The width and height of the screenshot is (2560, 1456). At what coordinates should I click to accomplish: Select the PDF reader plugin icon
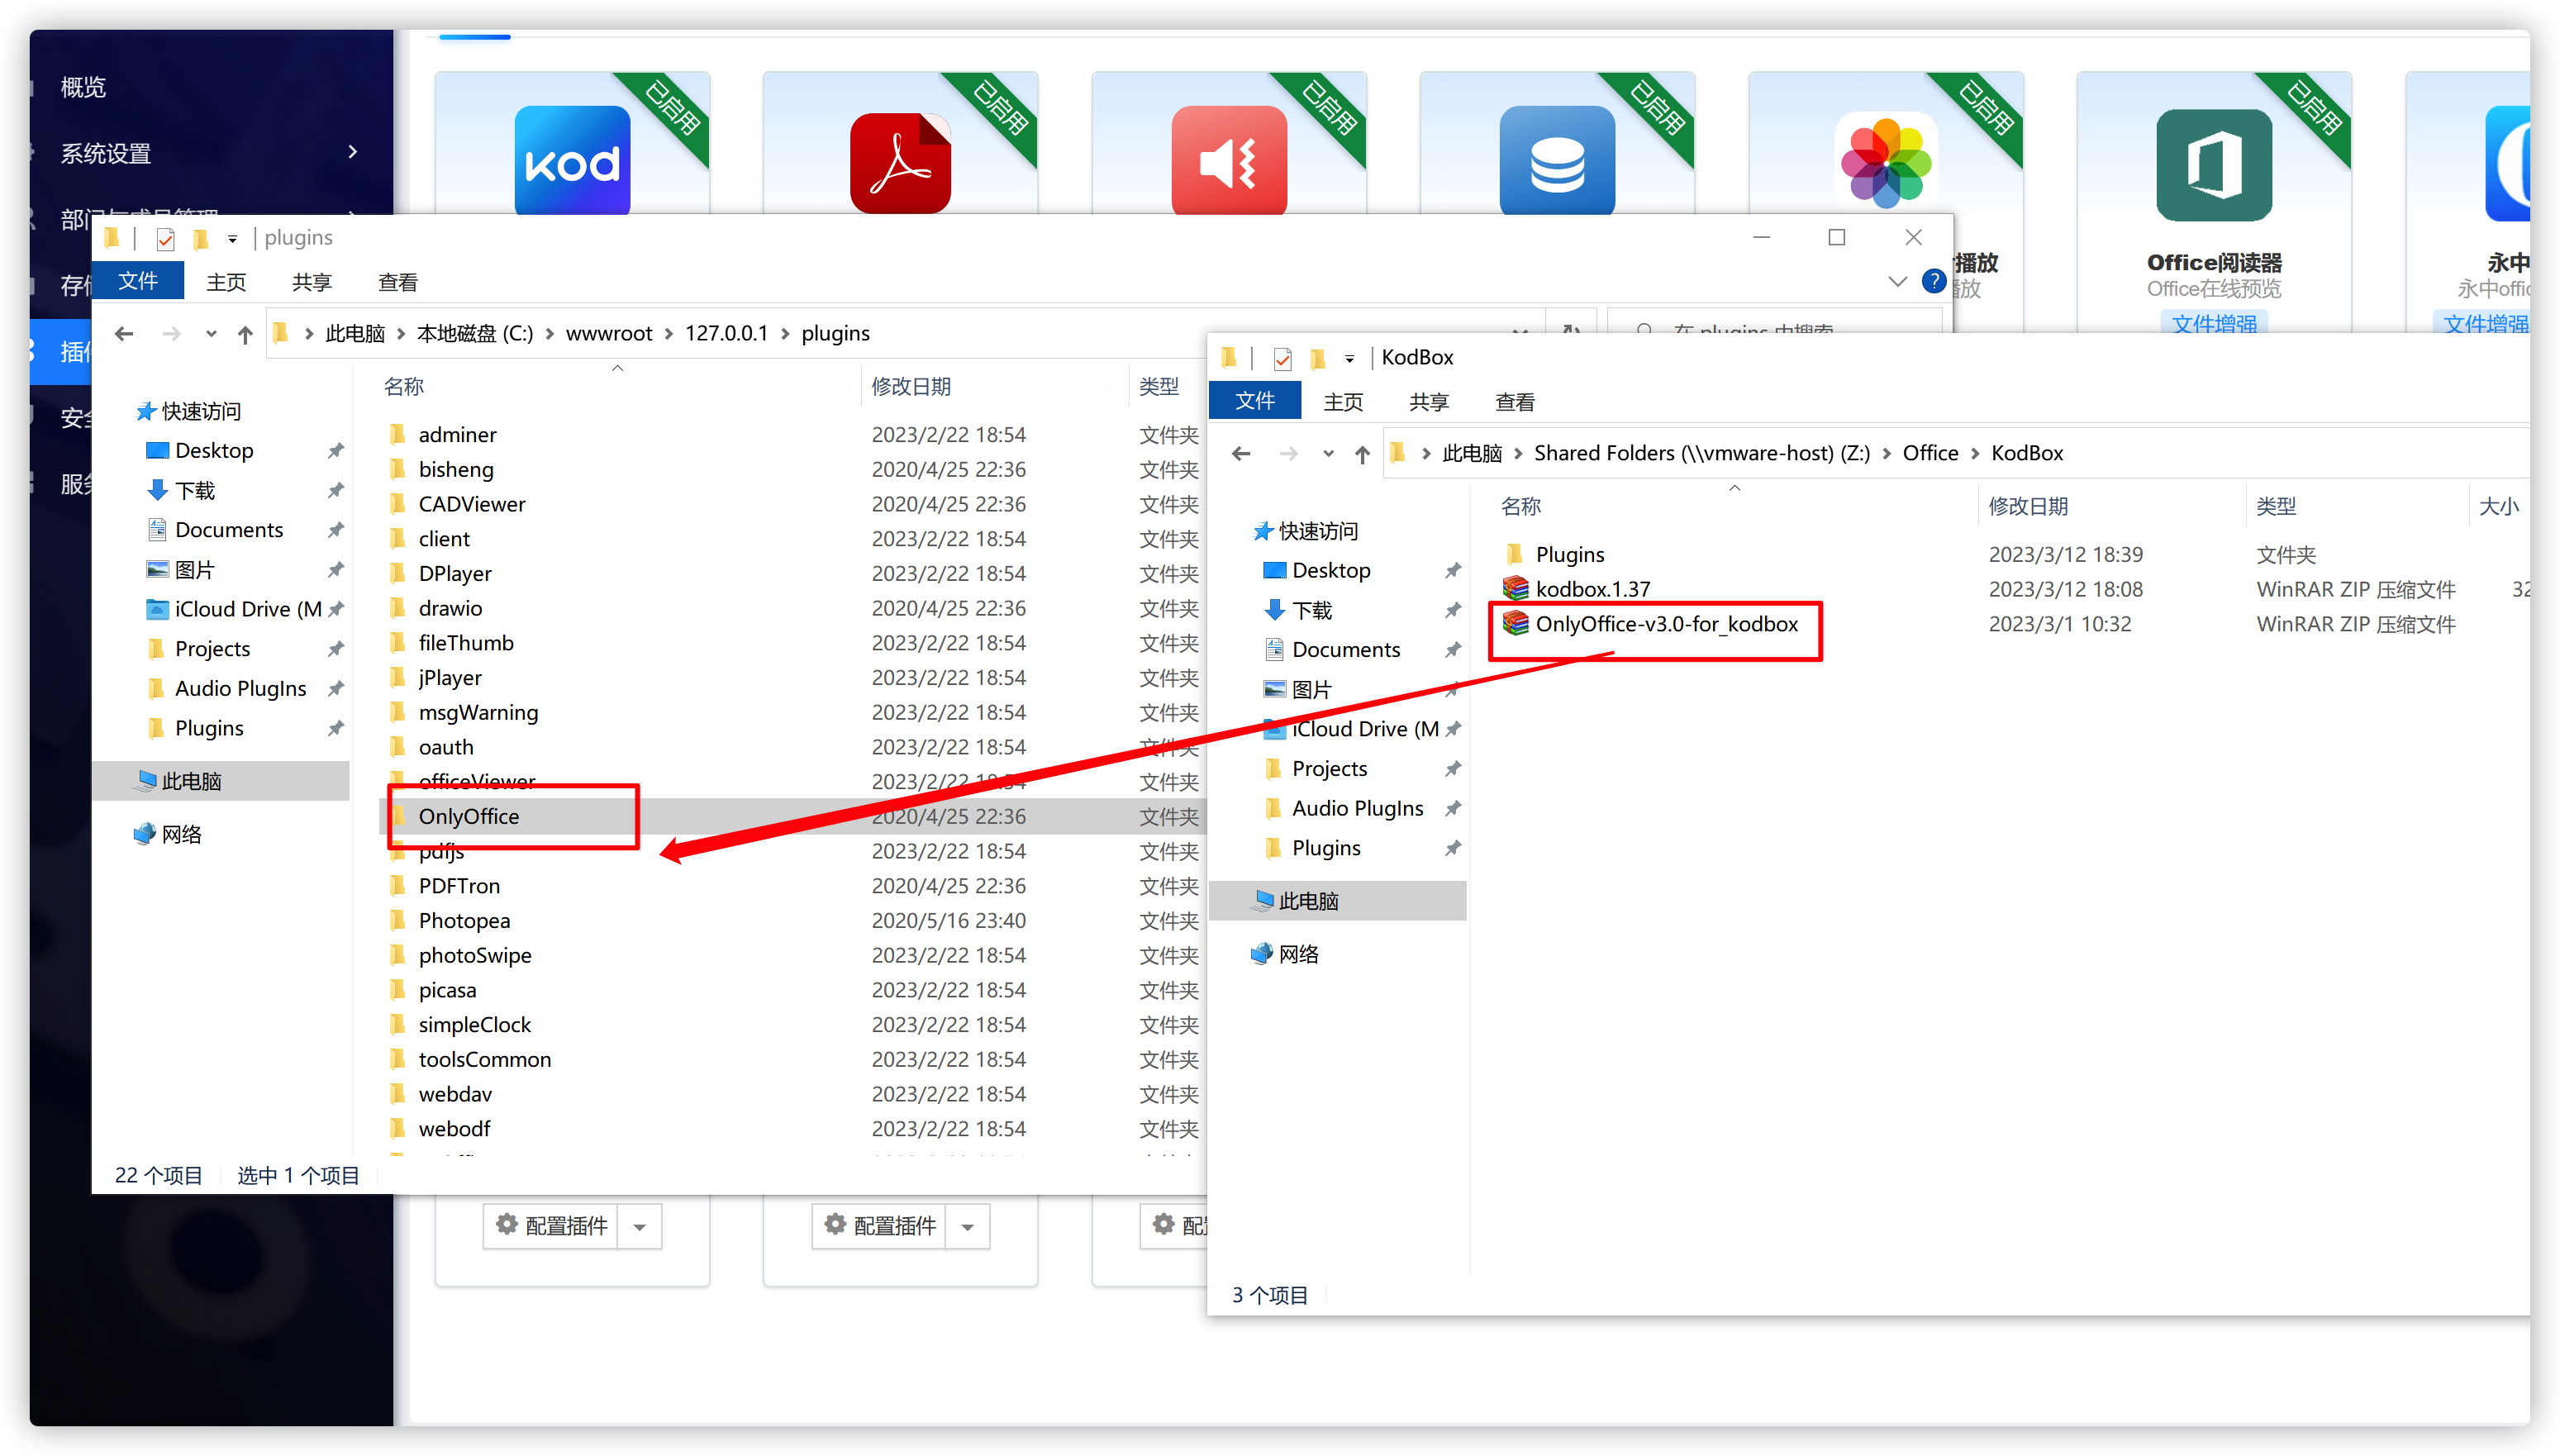point(899,160)
